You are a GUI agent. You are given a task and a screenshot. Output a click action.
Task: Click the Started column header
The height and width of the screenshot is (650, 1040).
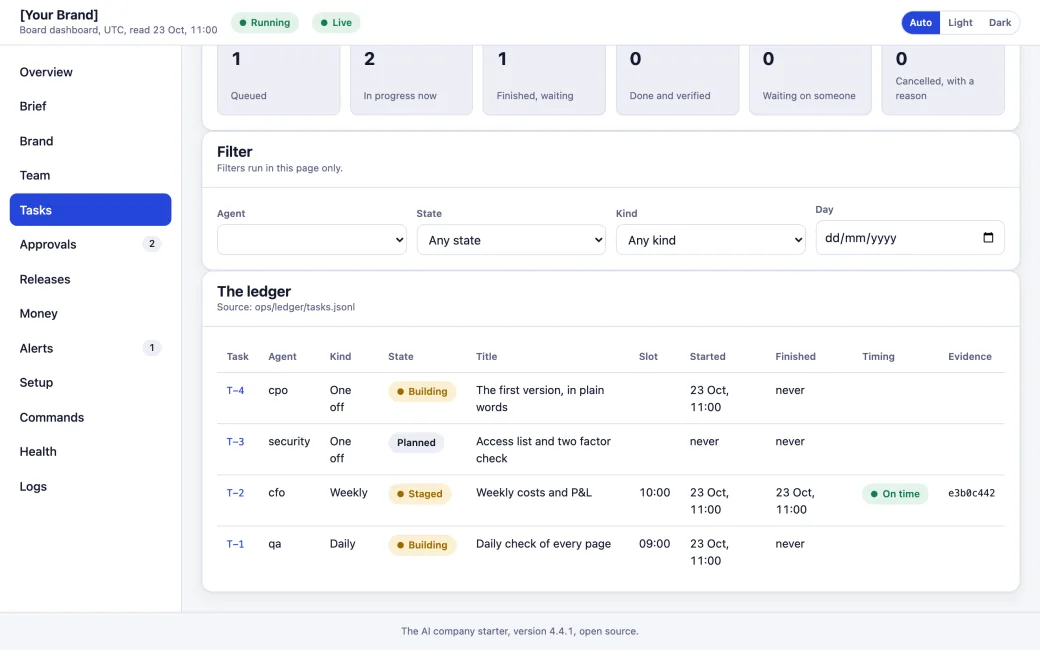coord(707,356)
